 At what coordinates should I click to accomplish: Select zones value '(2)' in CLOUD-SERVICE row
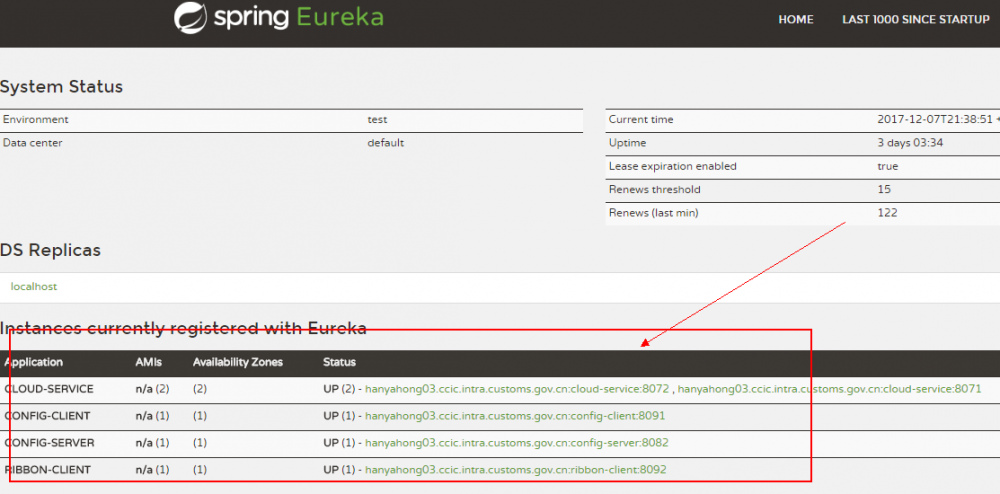tap(200, 389)
